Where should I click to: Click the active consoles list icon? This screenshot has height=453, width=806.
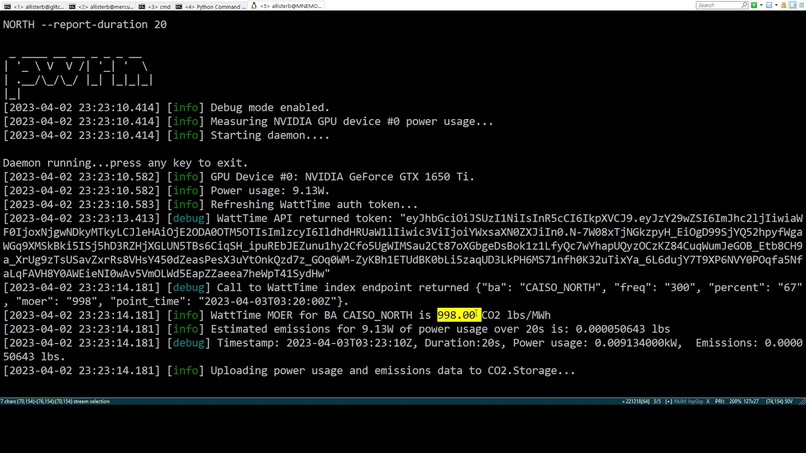click(769, 5)
